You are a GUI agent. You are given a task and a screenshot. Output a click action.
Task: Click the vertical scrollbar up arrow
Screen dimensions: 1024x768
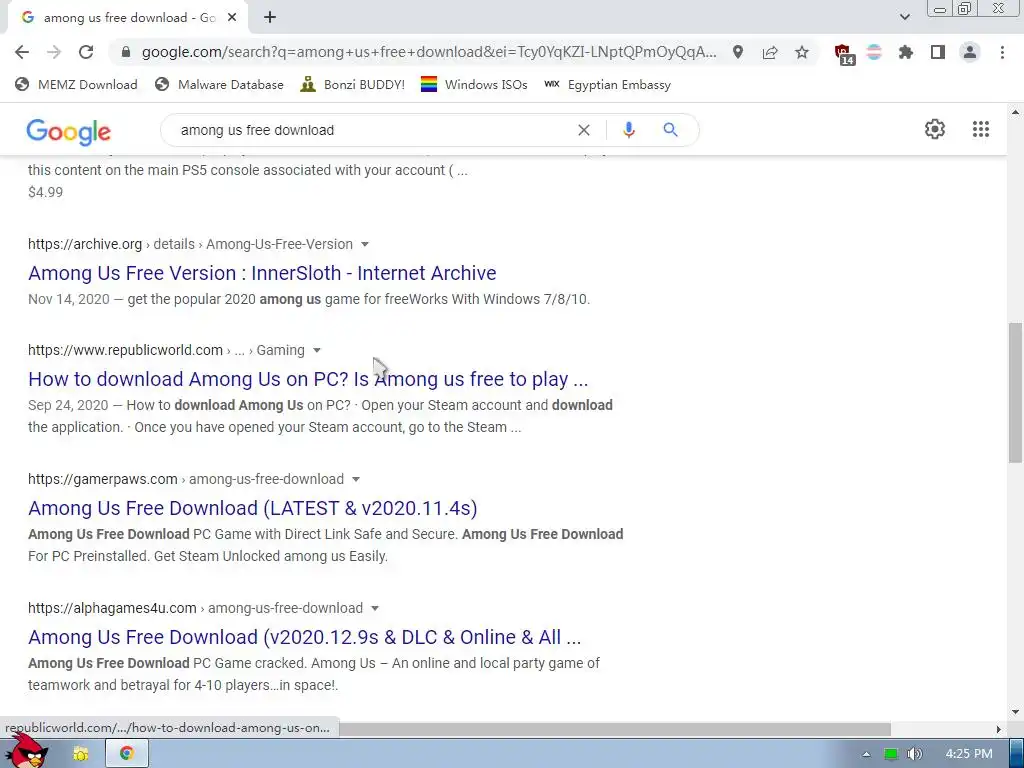click(x=1015, y=112)
